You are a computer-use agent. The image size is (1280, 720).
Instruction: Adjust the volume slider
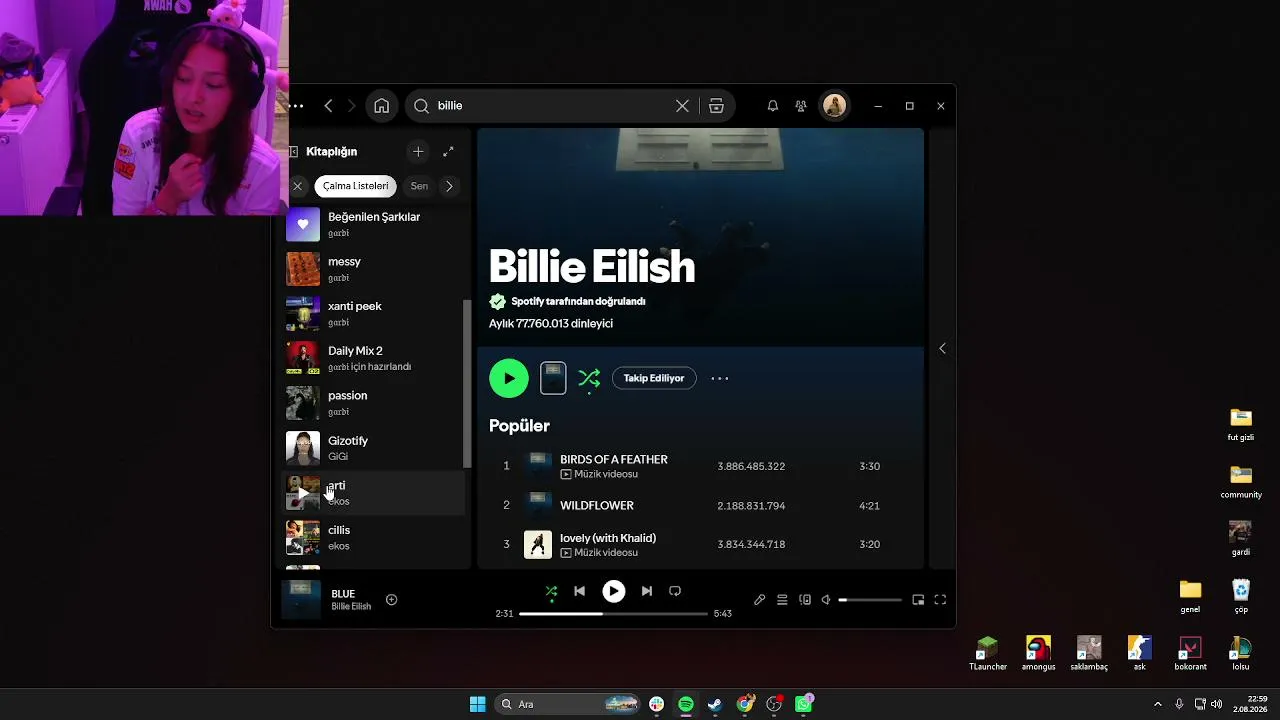coord(870,600)
